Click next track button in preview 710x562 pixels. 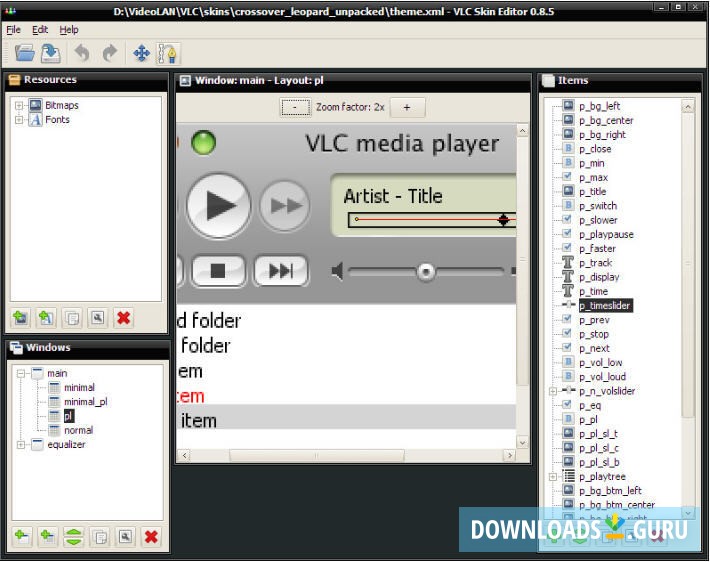[281, 271]
